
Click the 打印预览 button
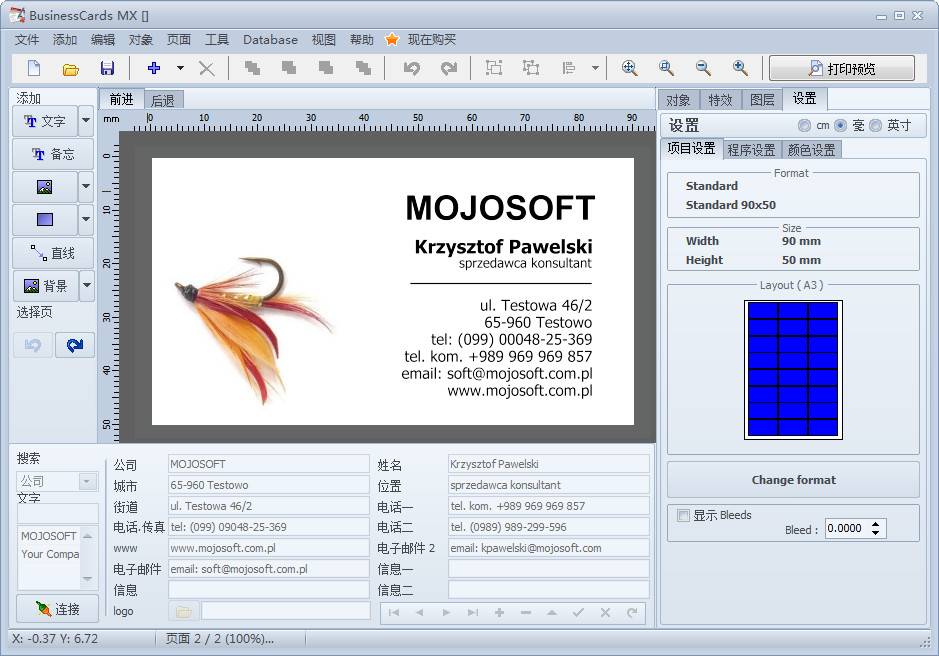[x=842, y=68]
